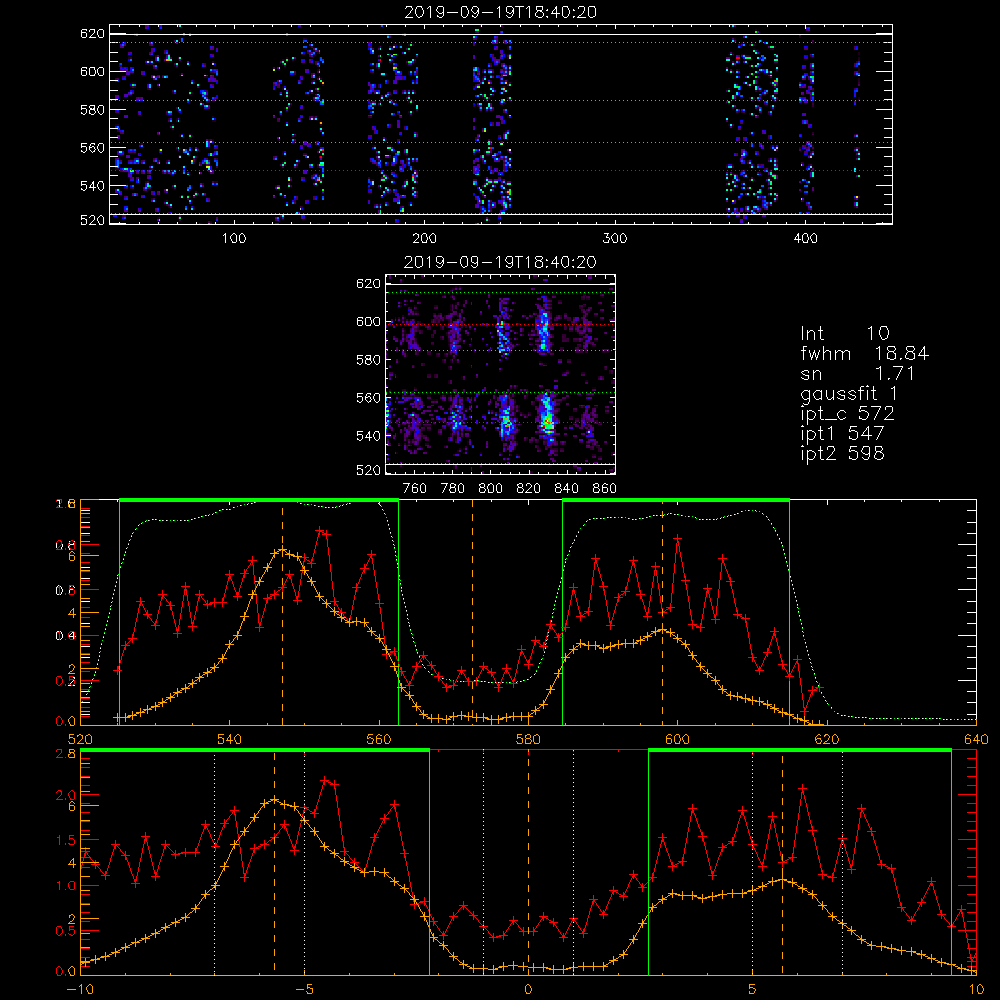
Task: Click the bottom plot x-axis label 0
Action: (x=528, y=989)
